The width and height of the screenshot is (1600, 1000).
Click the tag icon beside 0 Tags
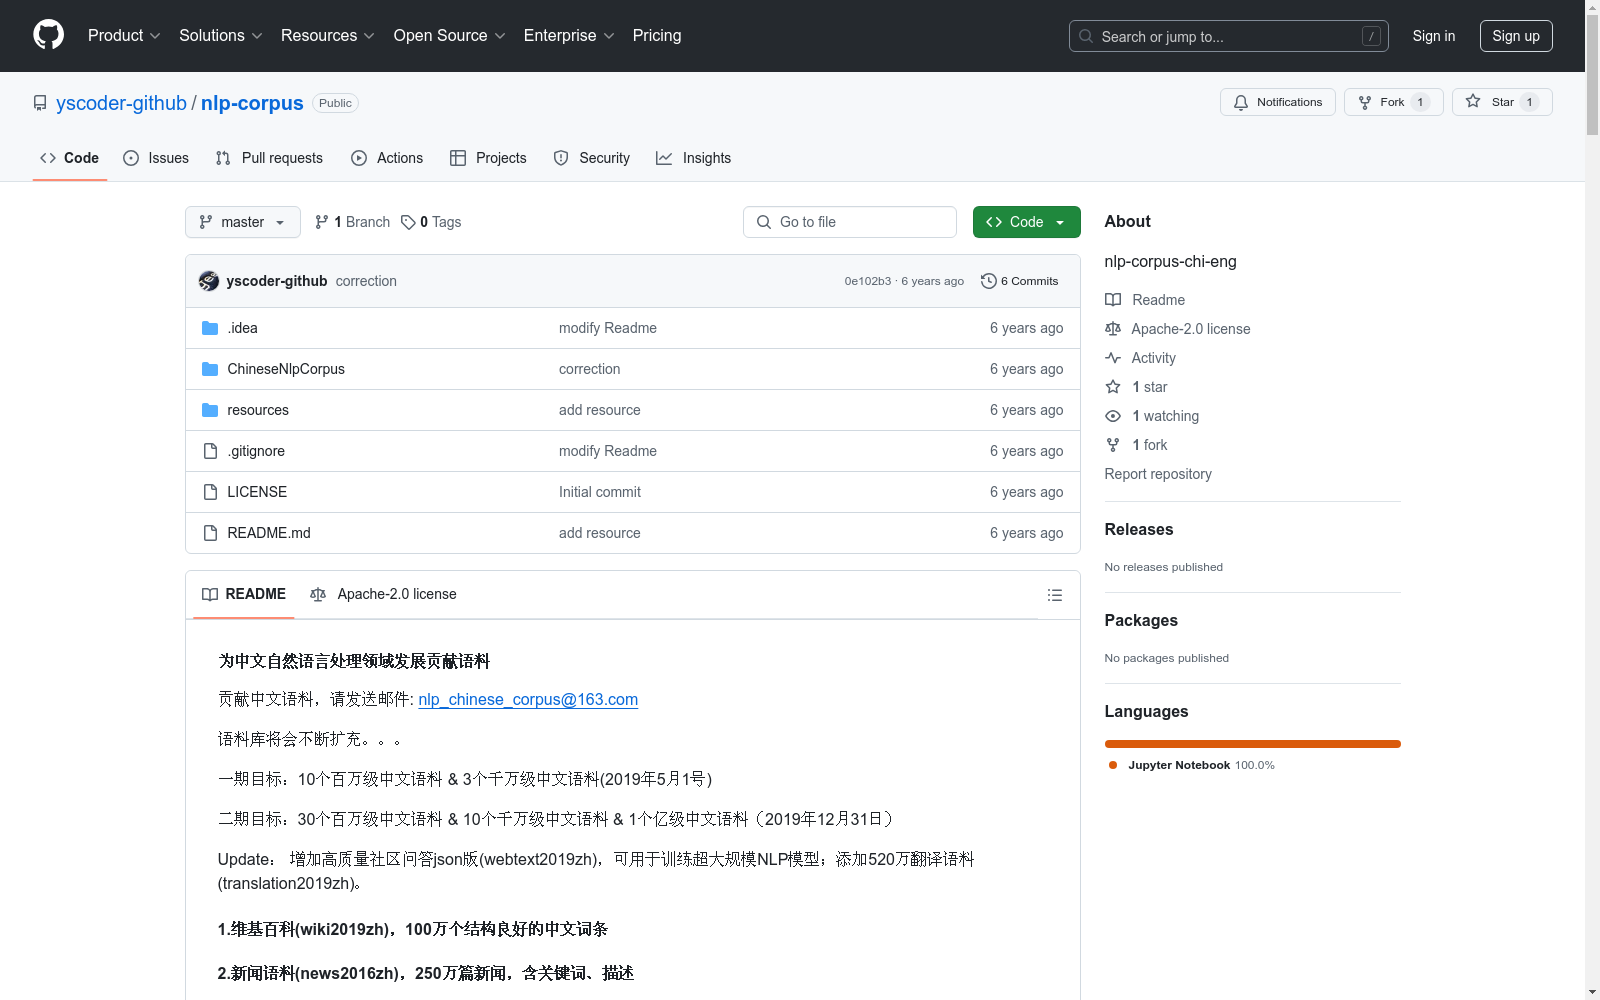[408, 222]
